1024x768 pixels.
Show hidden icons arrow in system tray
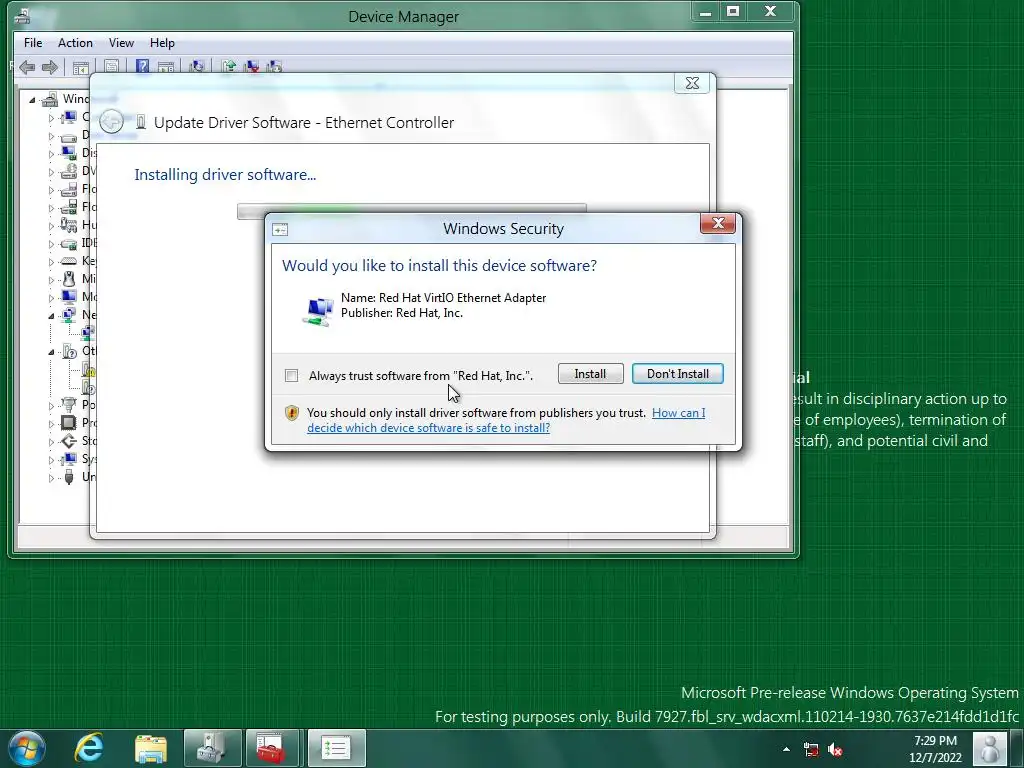[x=786, y=749]
